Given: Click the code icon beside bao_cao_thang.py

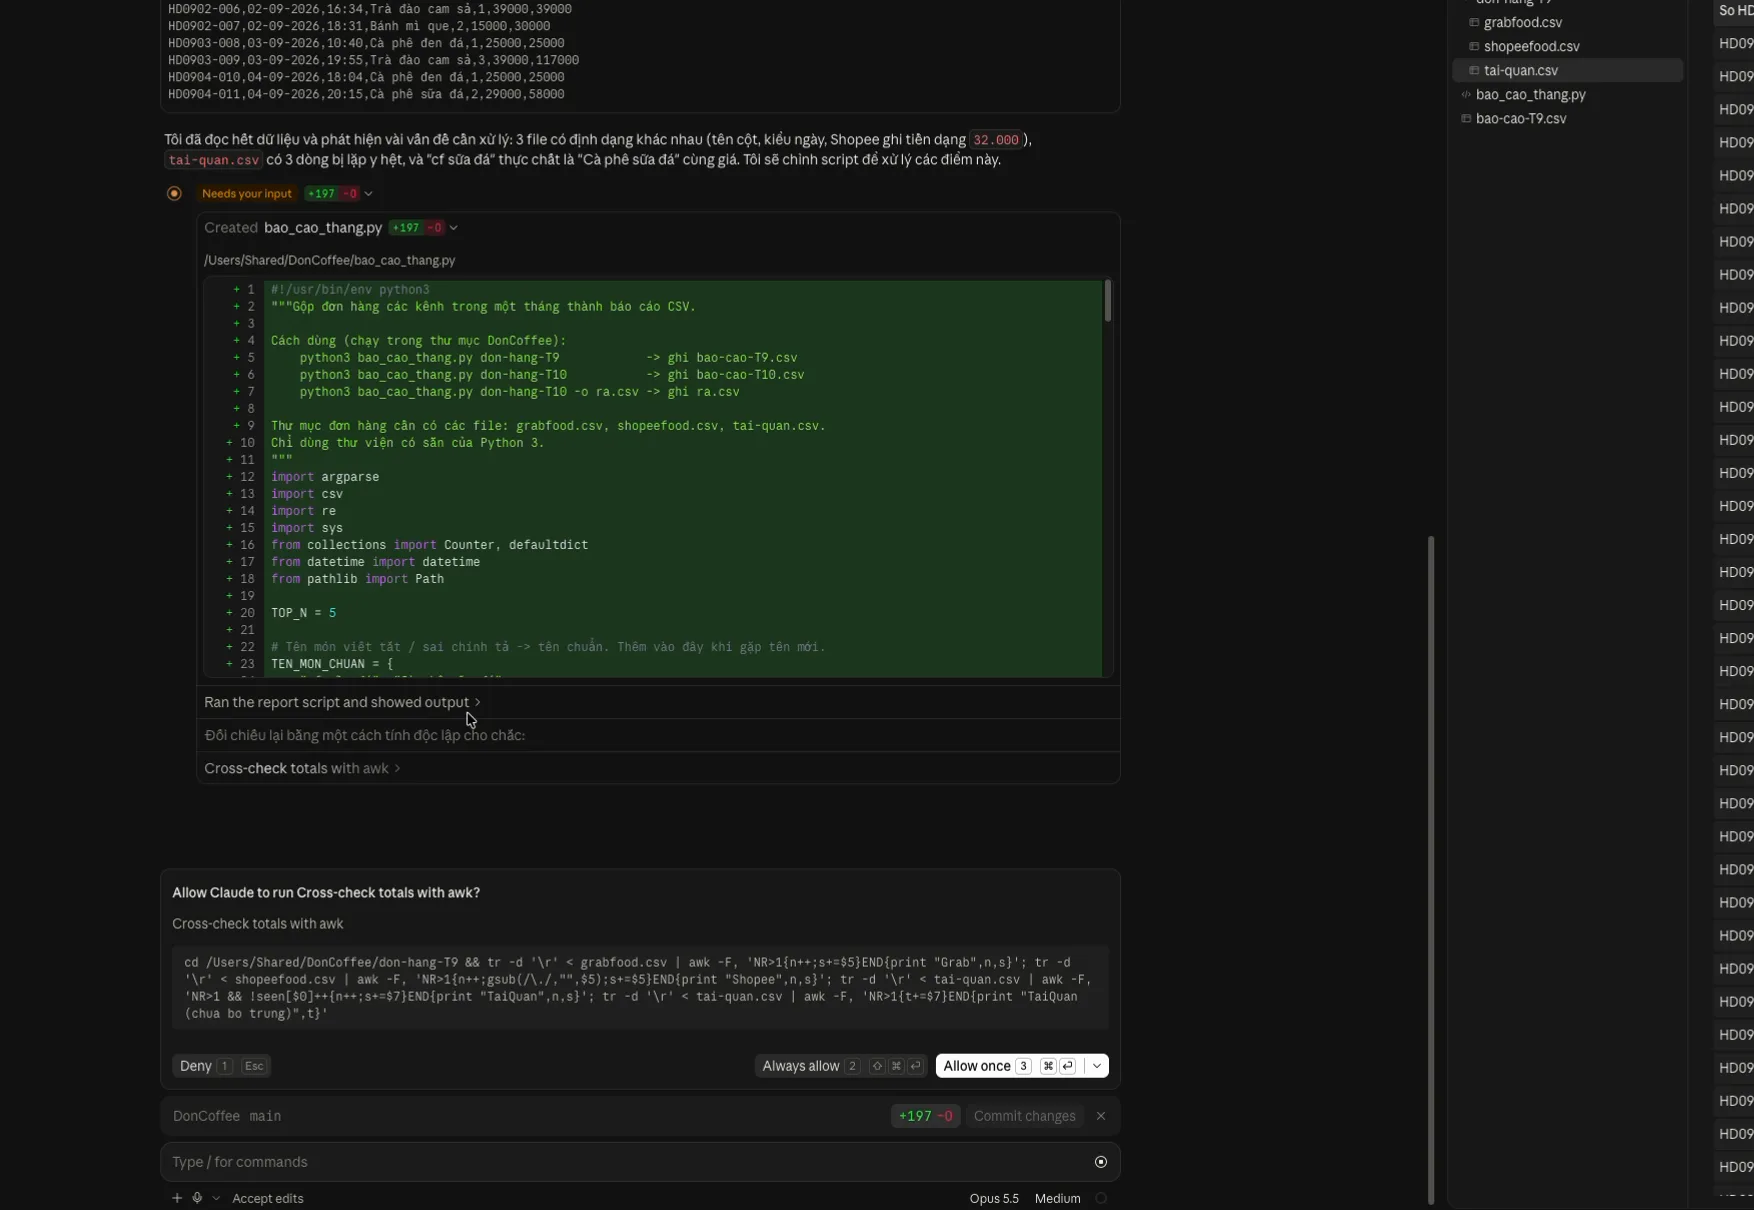Looking at the screenshot, I should [x=1466, y=94].
